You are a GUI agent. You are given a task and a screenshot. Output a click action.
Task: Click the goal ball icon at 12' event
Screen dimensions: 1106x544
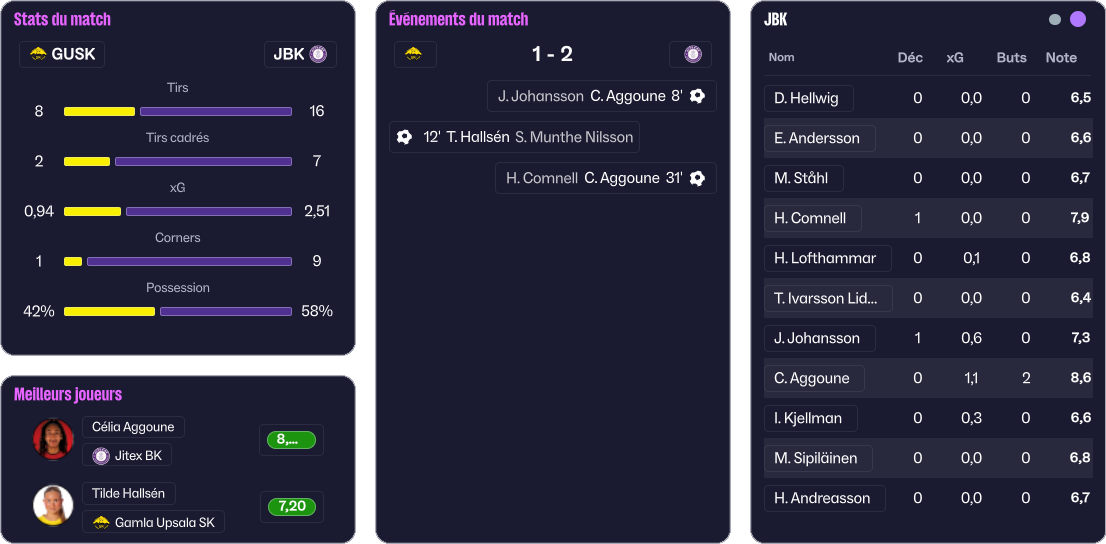tap(404, 137)
